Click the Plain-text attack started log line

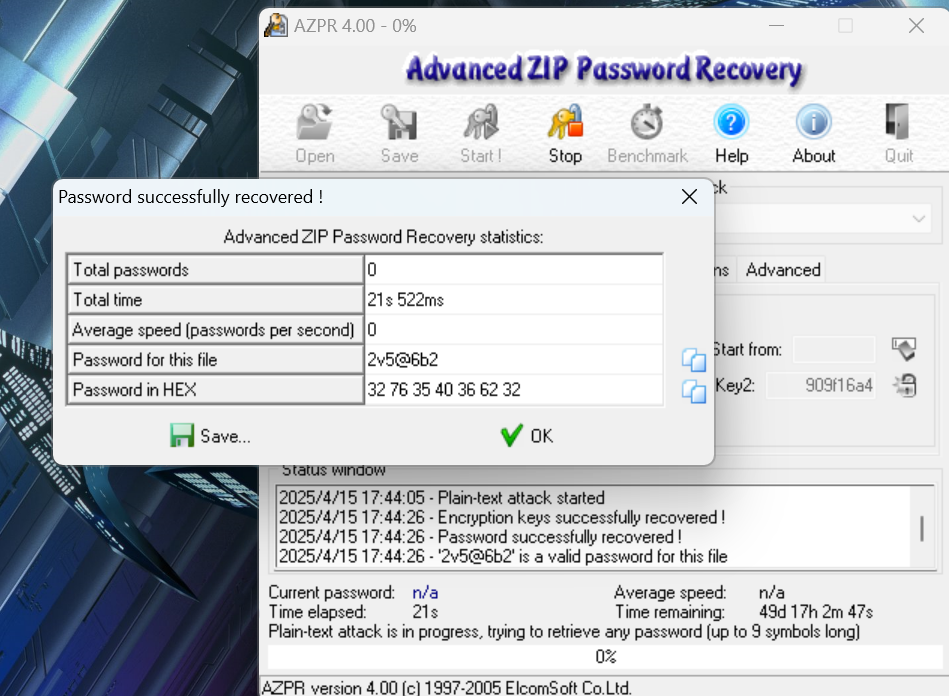click(x=442, y=498)
